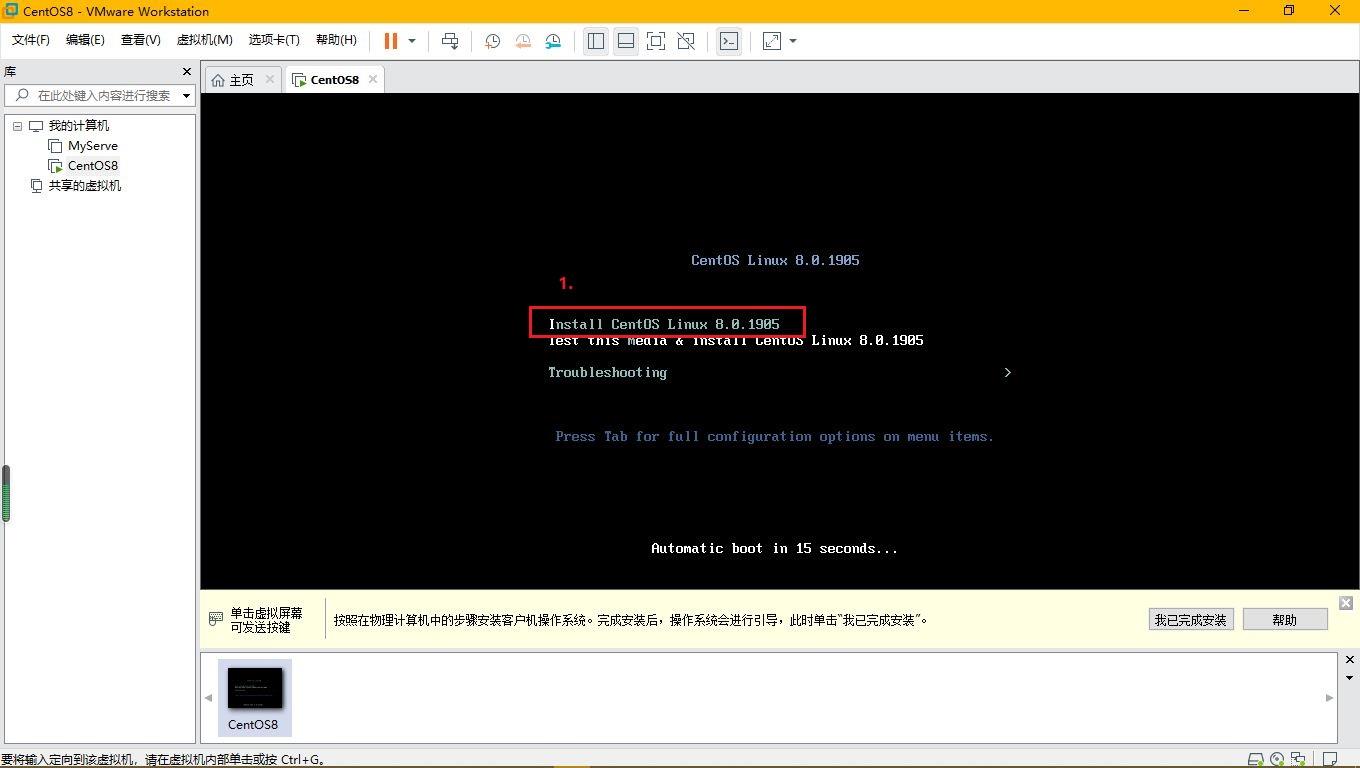
Task: Select Test this media & install entry
Action: [x=736, y=341]
